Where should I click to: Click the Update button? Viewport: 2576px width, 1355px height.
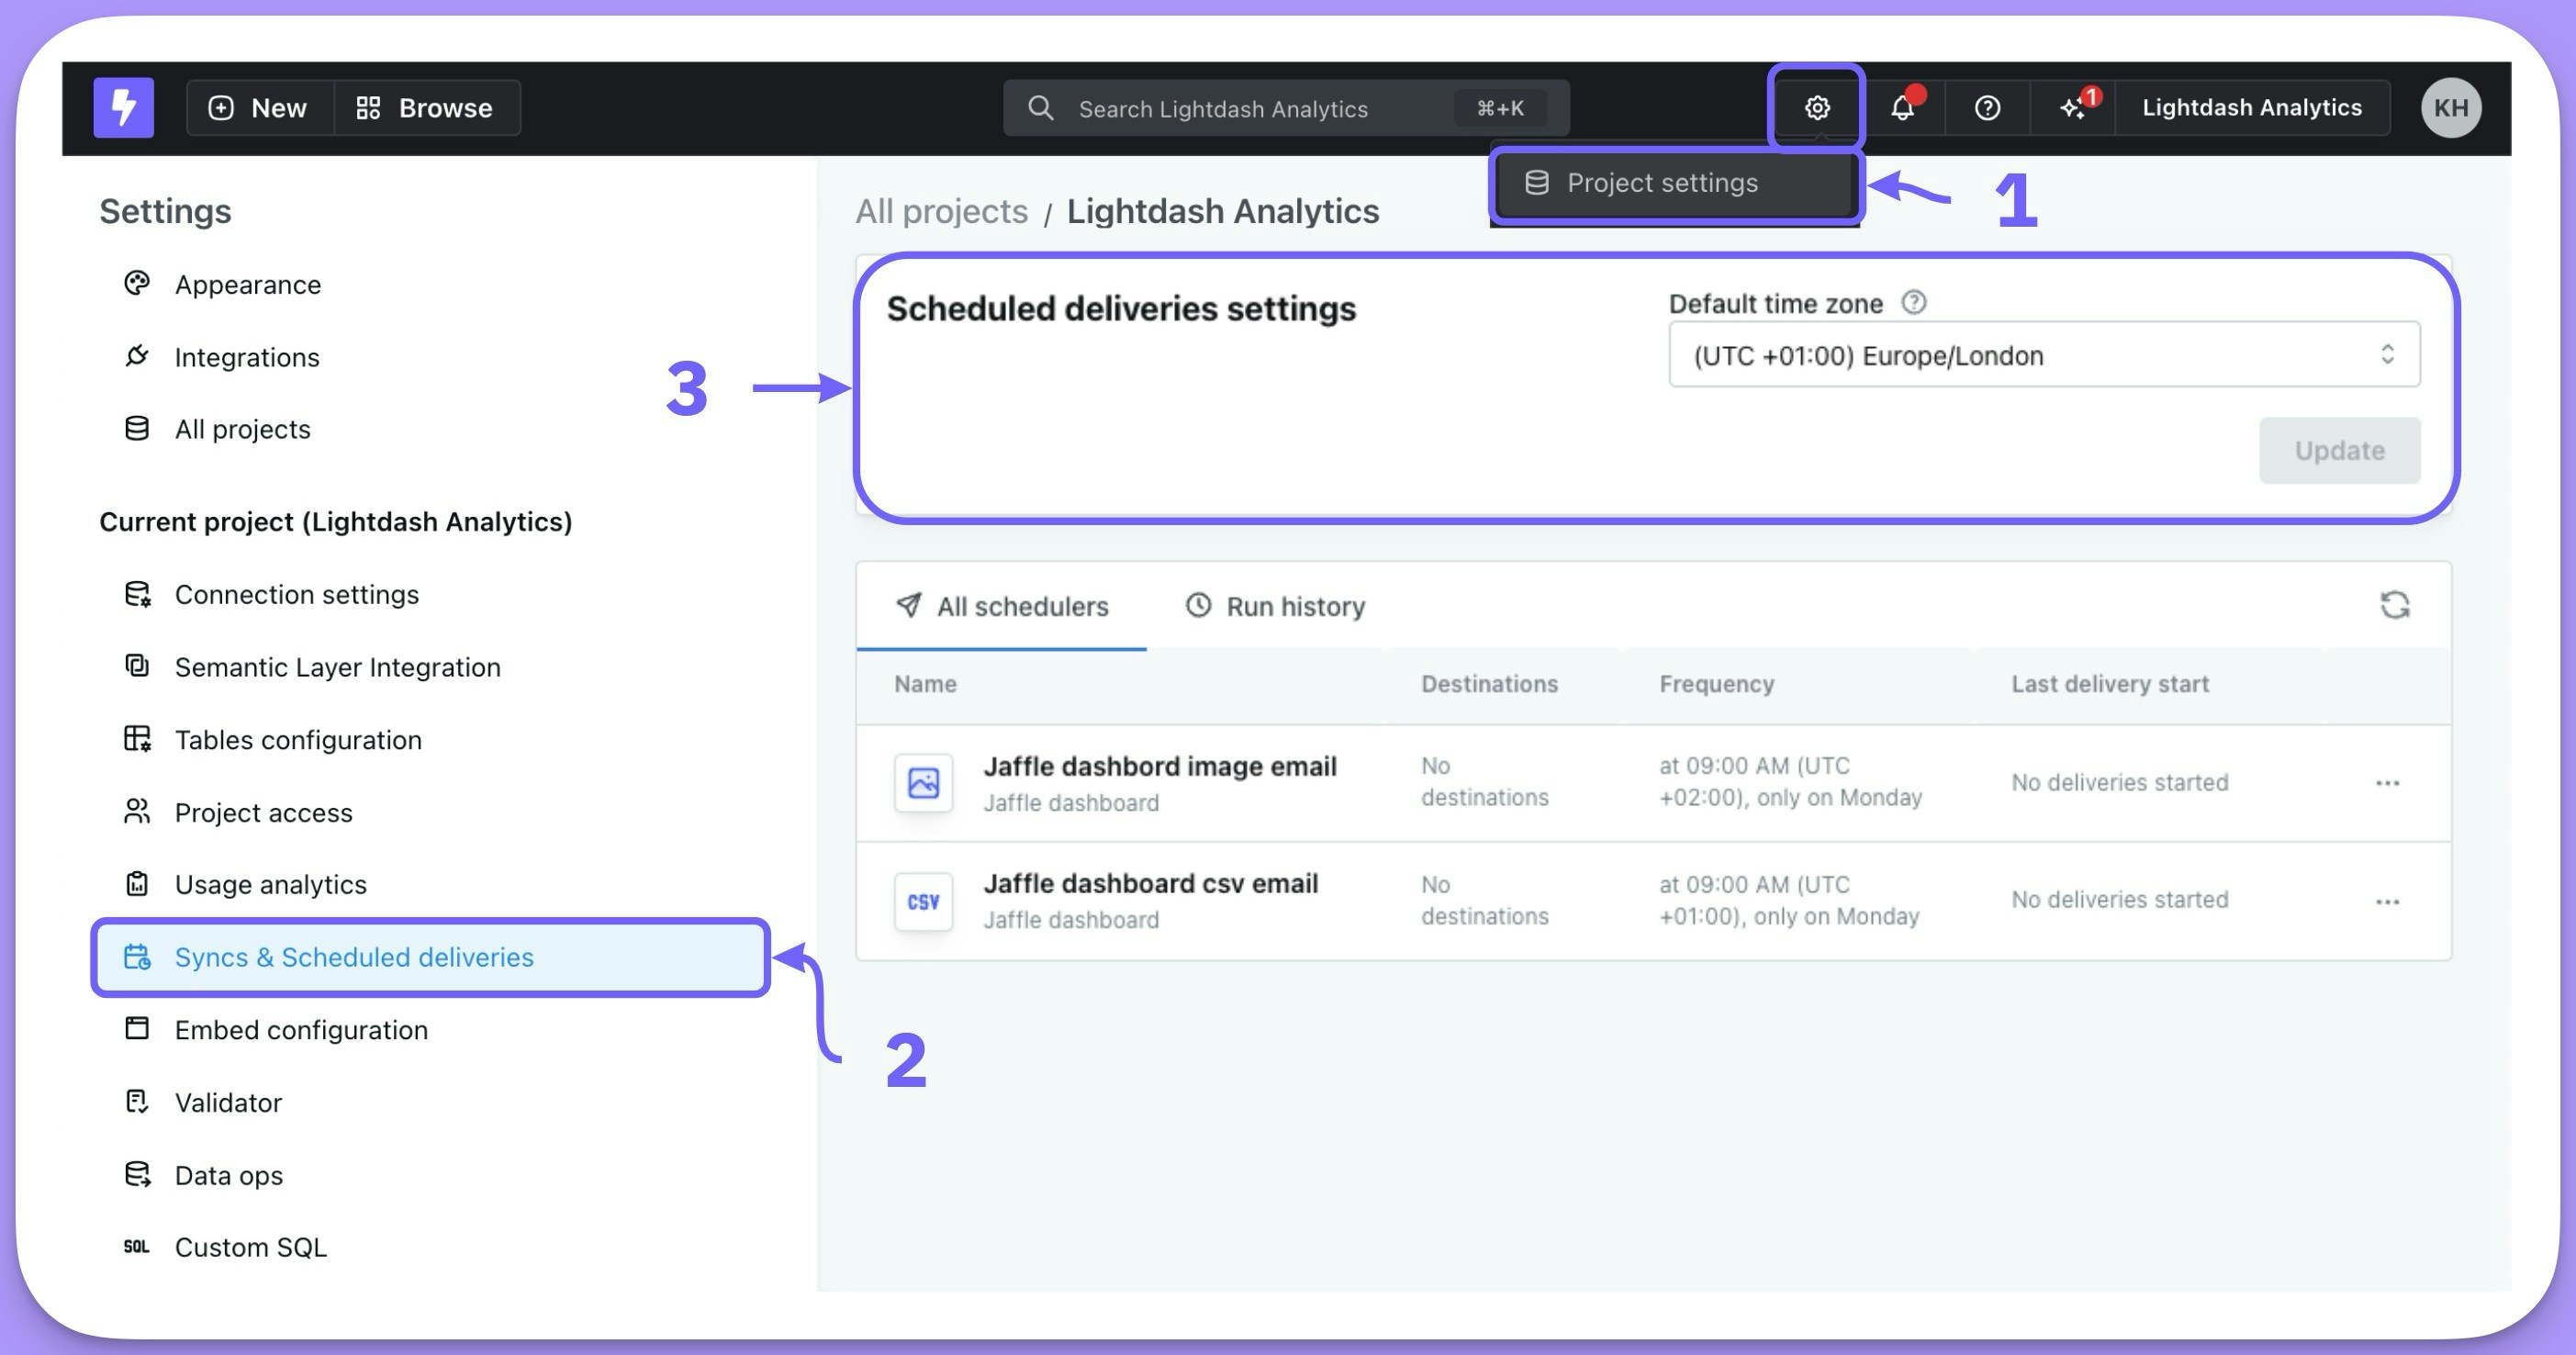pyautogui.click(x=2338, y=450)
